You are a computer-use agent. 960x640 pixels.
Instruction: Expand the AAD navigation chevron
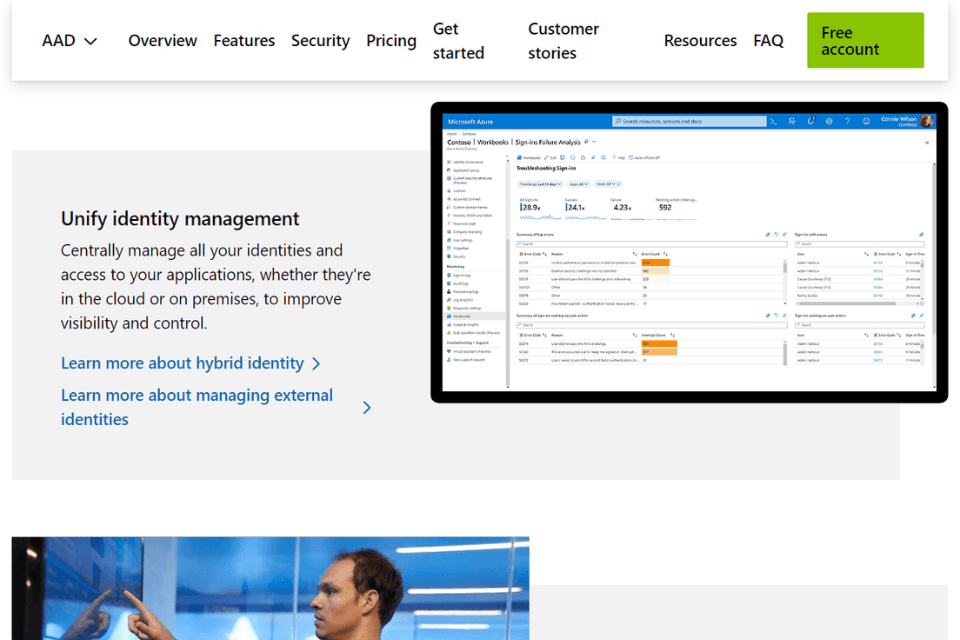[x=90, y=40]
